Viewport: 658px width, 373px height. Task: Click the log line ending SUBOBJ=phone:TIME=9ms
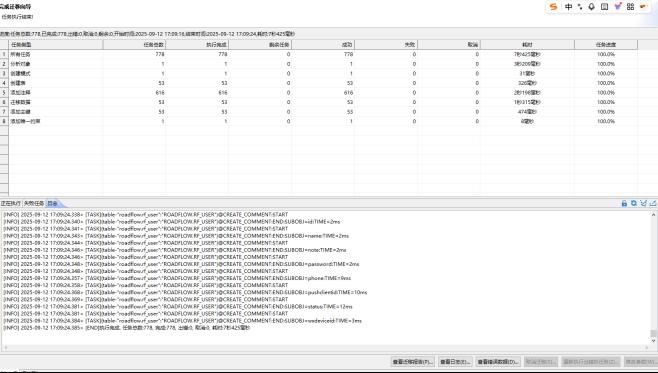[178, 278]
